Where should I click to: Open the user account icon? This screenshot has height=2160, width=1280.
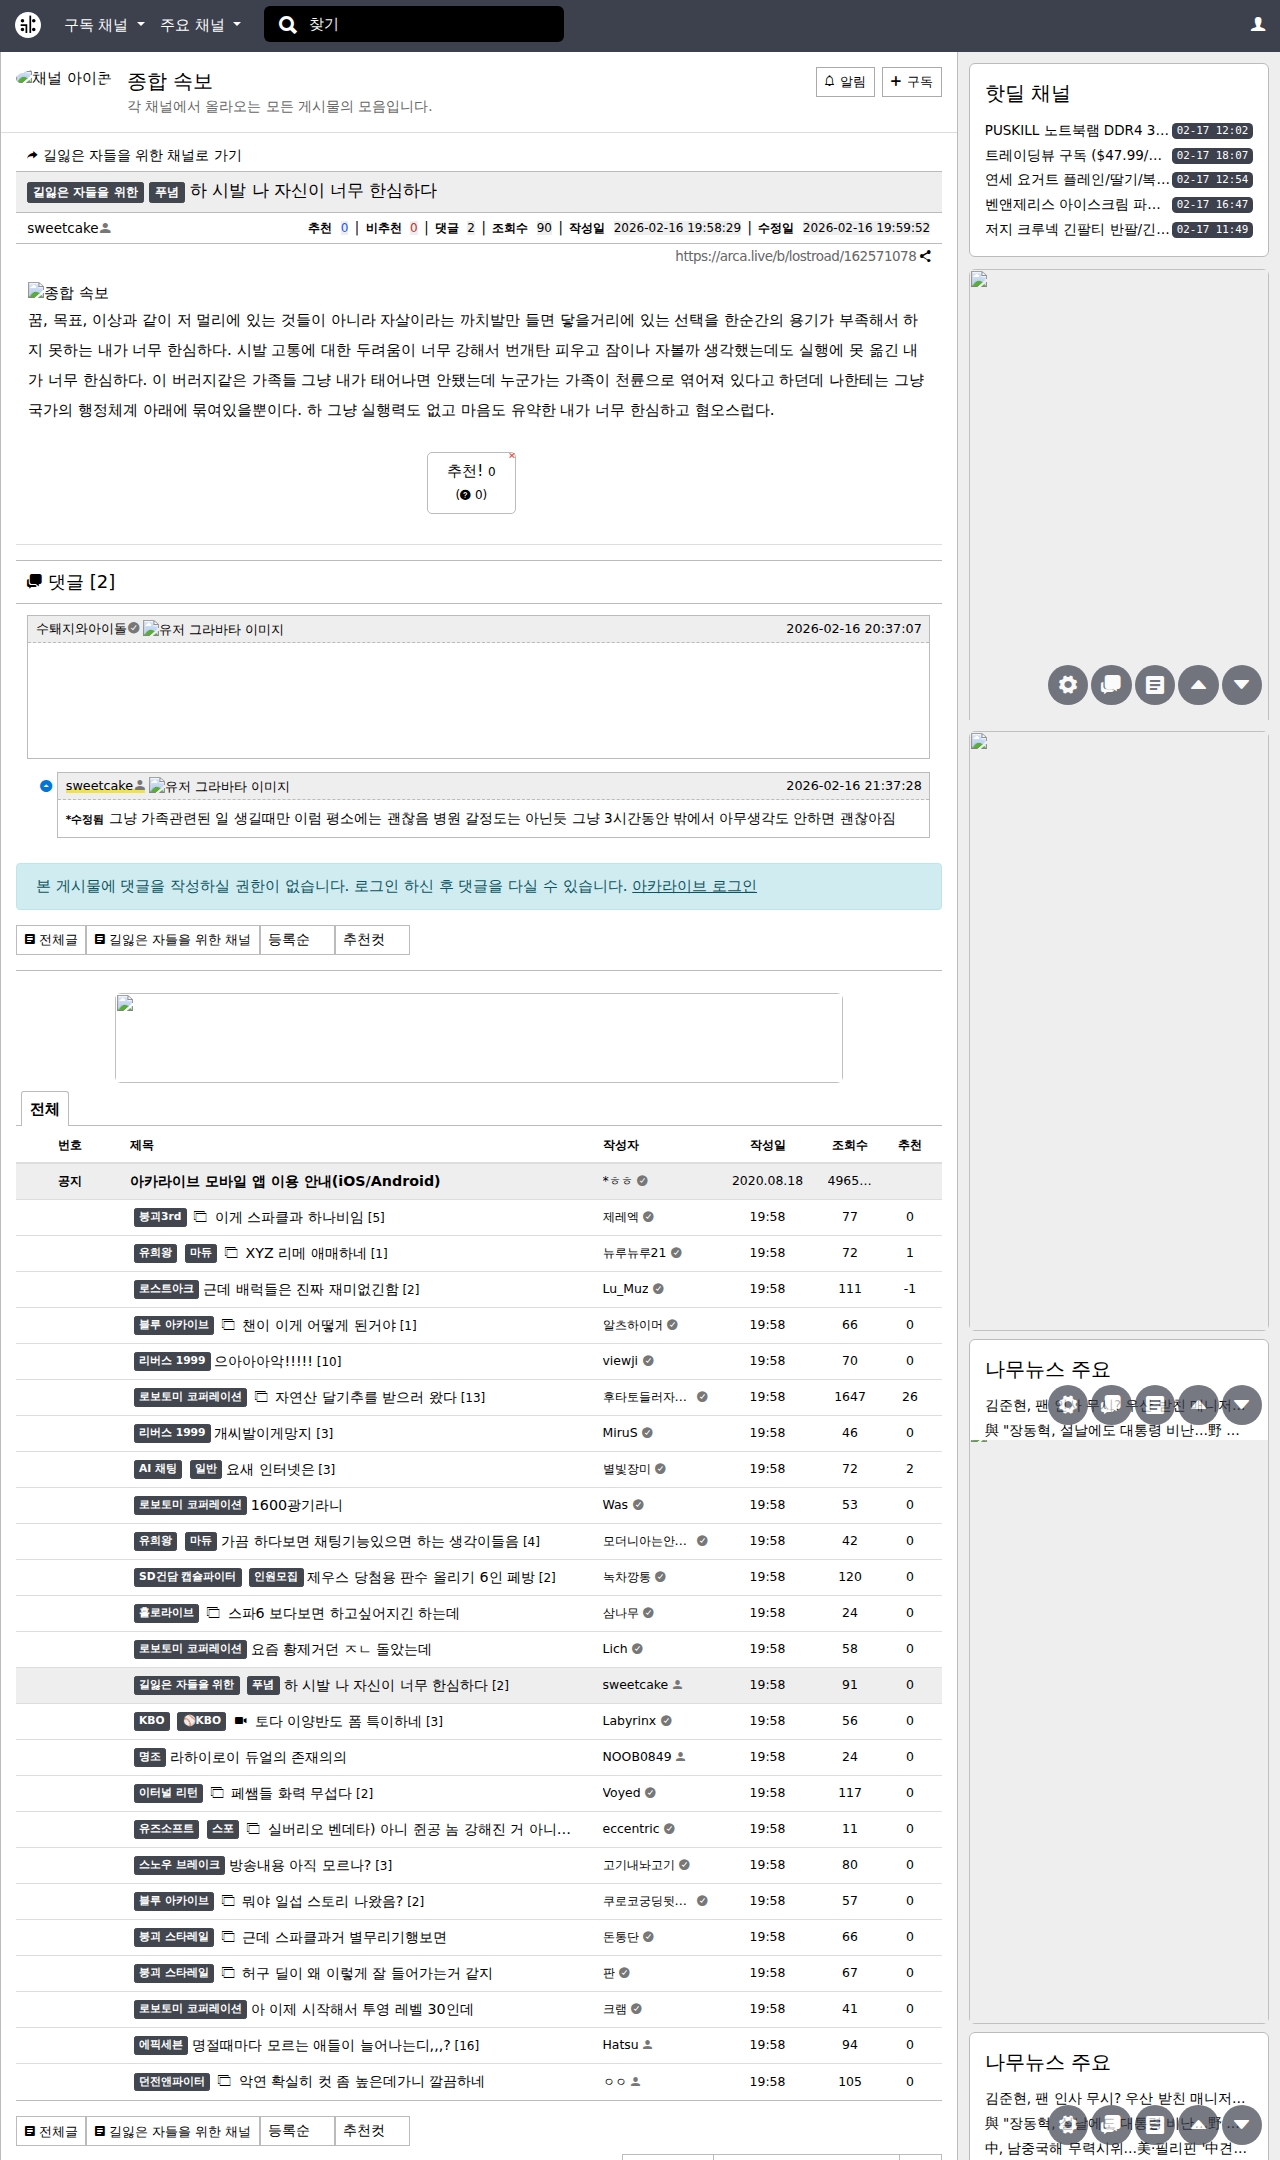pos(1258,25)
